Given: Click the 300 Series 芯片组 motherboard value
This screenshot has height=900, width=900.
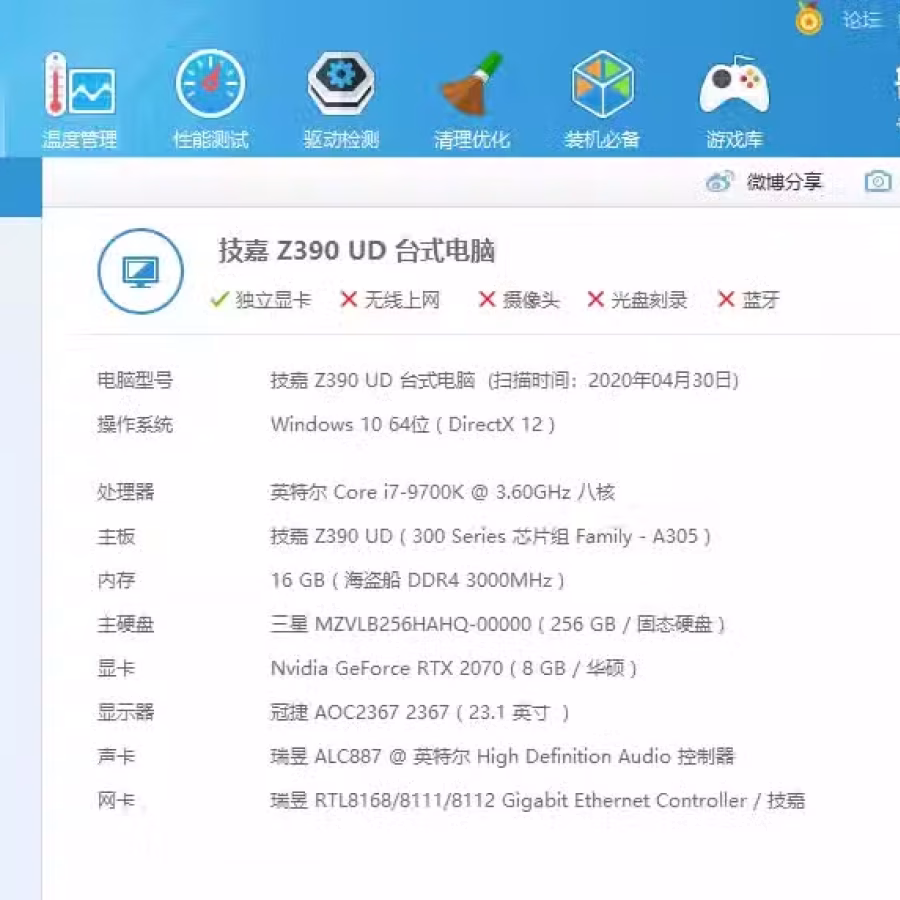Looking at the screenshot, I should (x=491, y=537).
